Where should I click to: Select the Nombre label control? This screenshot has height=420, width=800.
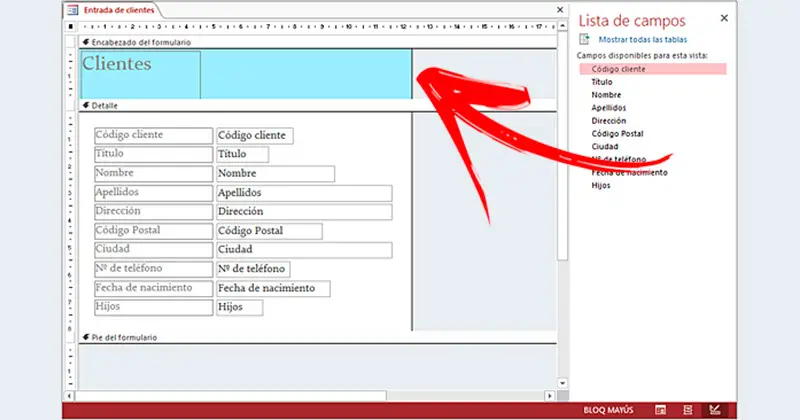coord(153,174)
